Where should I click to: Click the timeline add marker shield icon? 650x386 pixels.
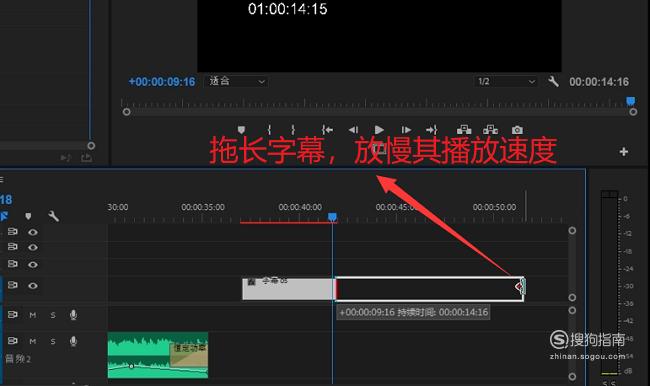click(28, 216)
